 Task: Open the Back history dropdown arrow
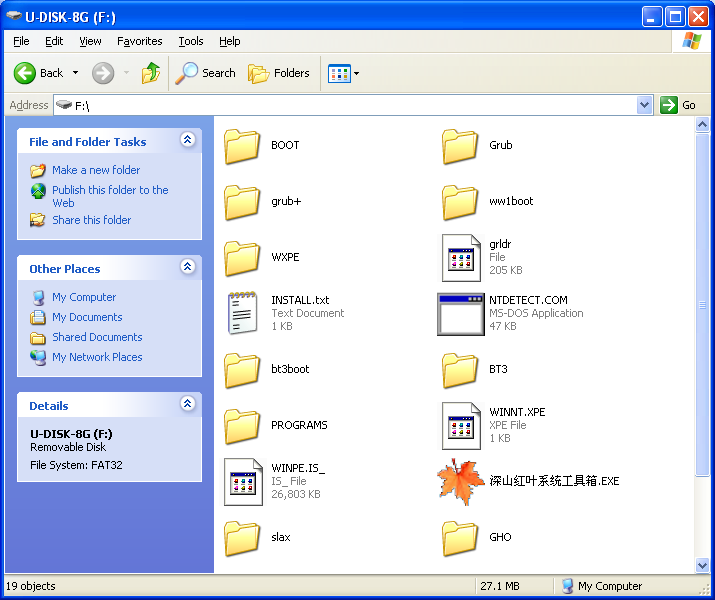[76, 73]
